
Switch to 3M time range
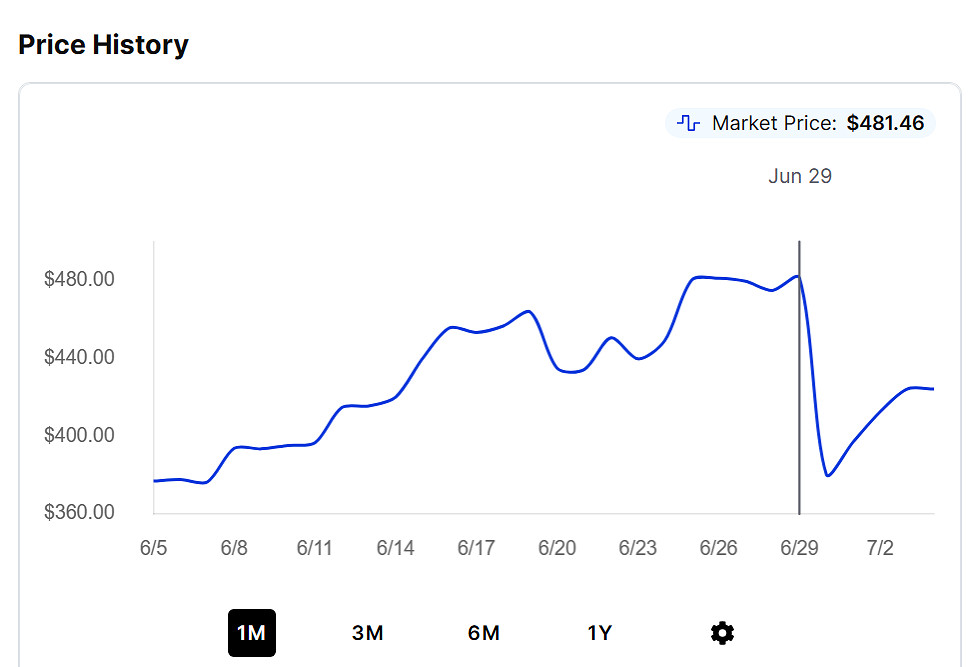pos(367,633)
